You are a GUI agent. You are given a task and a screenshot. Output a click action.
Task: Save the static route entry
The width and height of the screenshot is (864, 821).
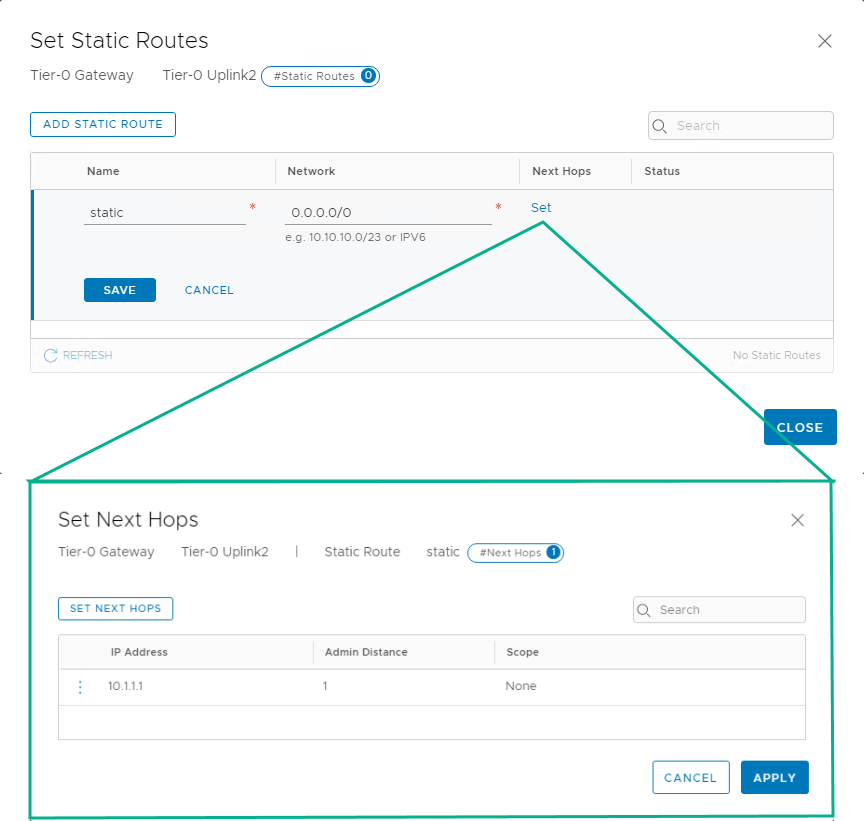pos(119,289)
